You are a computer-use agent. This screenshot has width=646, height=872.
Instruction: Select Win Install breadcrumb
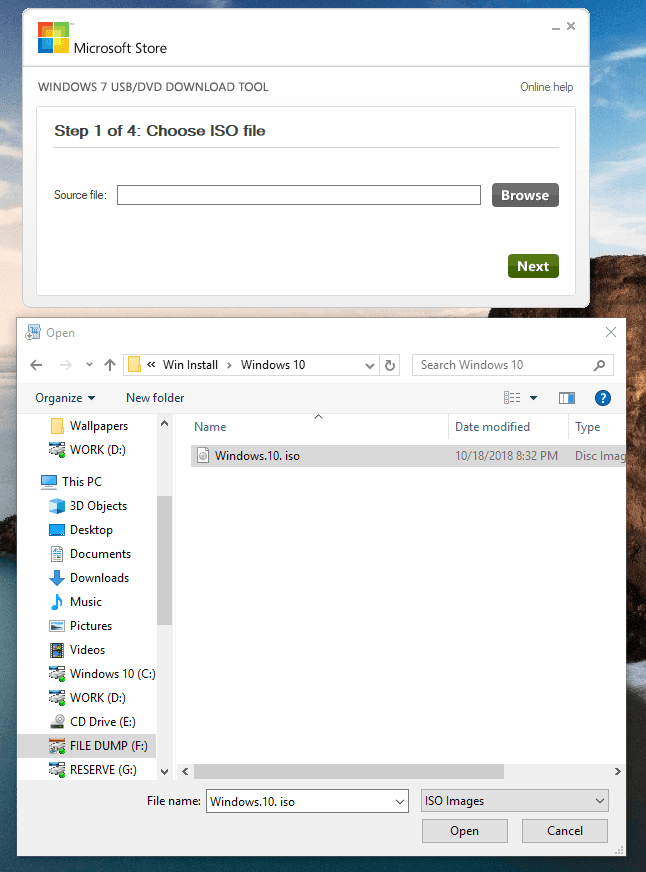190,365
